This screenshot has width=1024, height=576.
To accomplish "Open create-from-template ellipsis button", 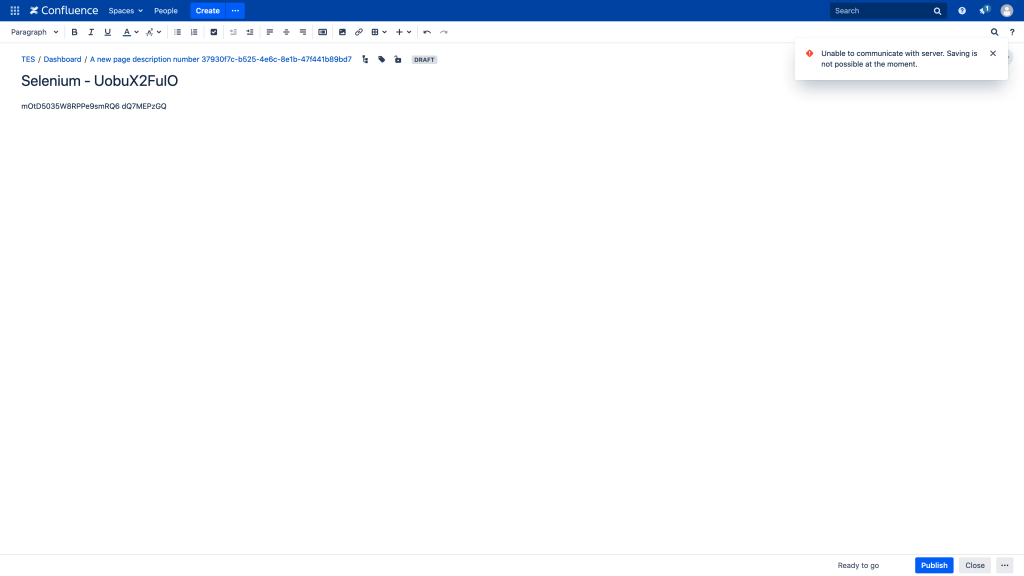I will (235, 10).
